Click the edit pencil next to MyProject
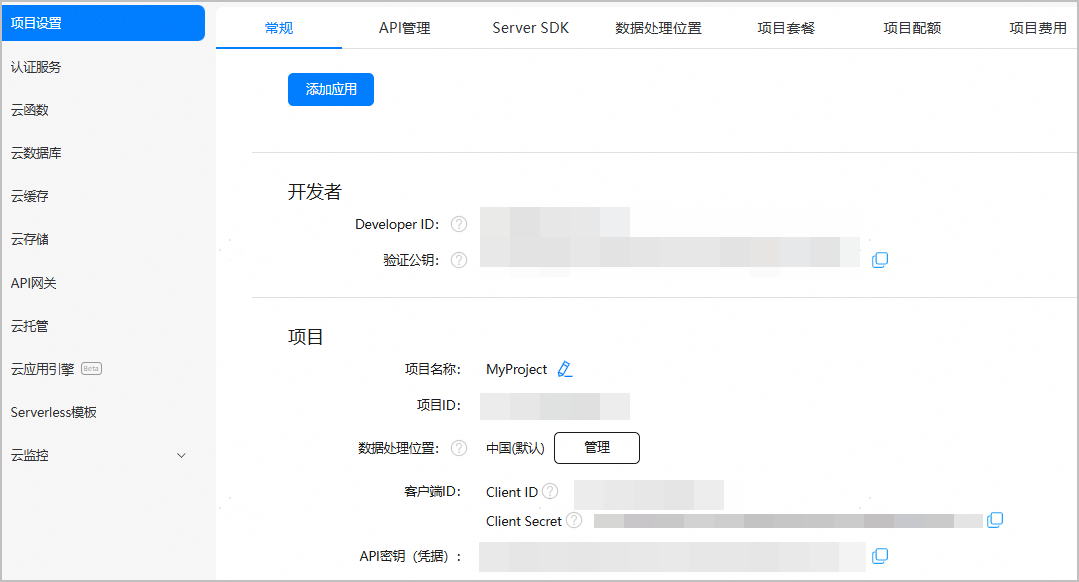Viewport: 1079px width, 582px height. coord(565,369)
